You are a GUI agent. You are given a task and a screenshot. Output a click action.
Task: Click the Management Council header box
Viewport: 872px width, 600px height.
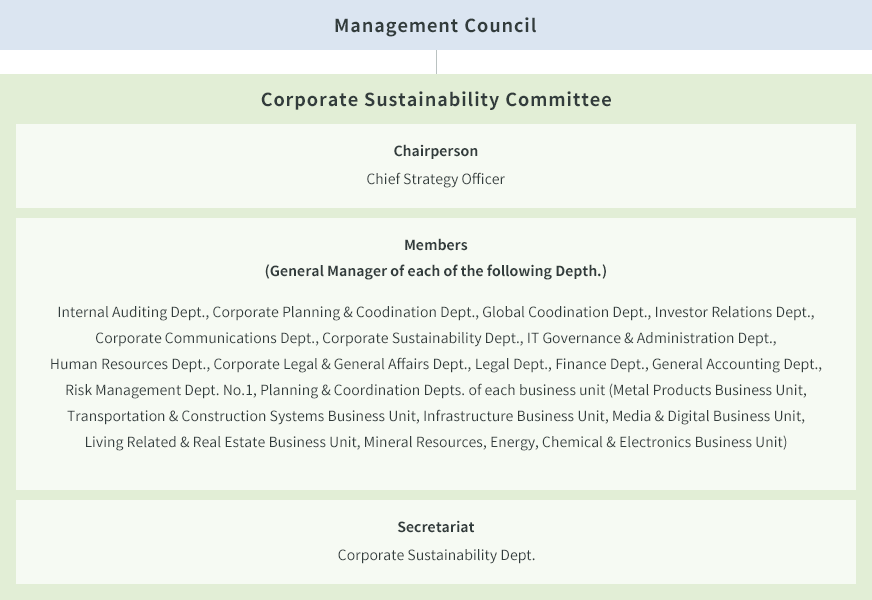coord(436,25)
